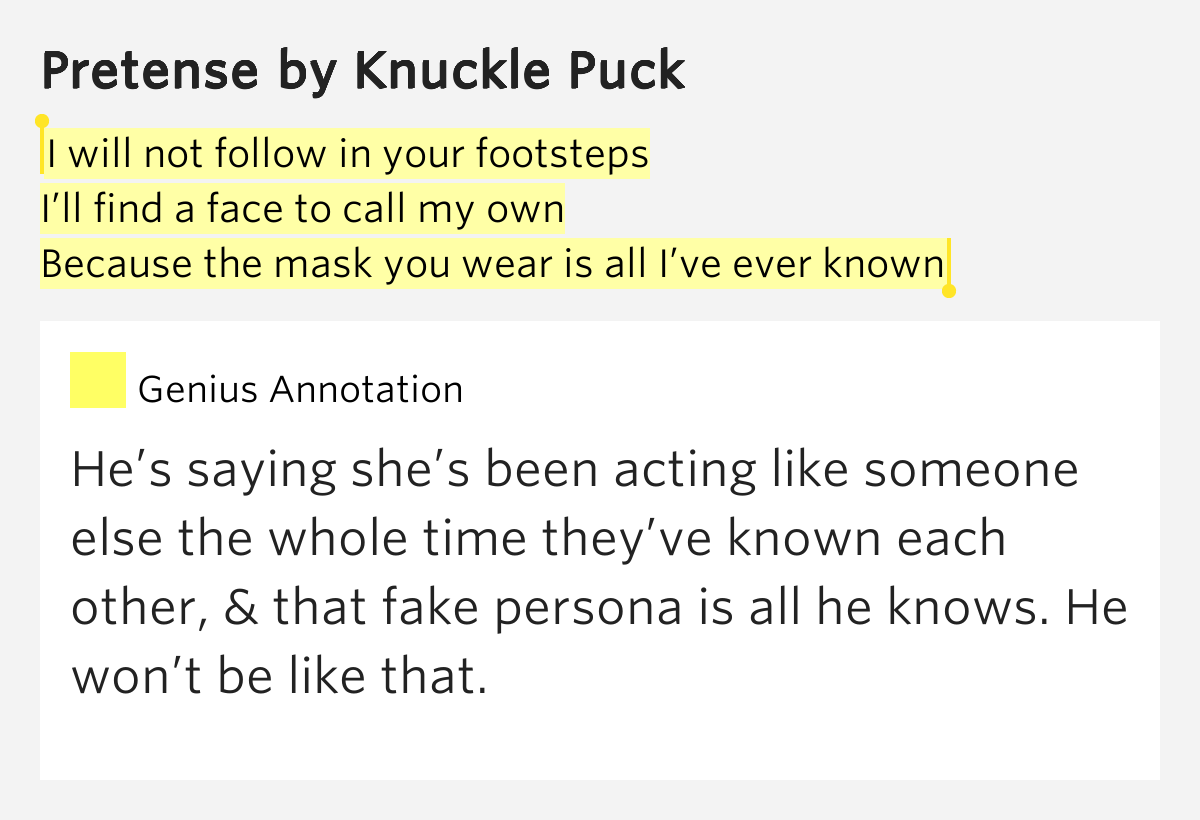Click the word "footsteps" in highlighted lyrics

point(562,155)
